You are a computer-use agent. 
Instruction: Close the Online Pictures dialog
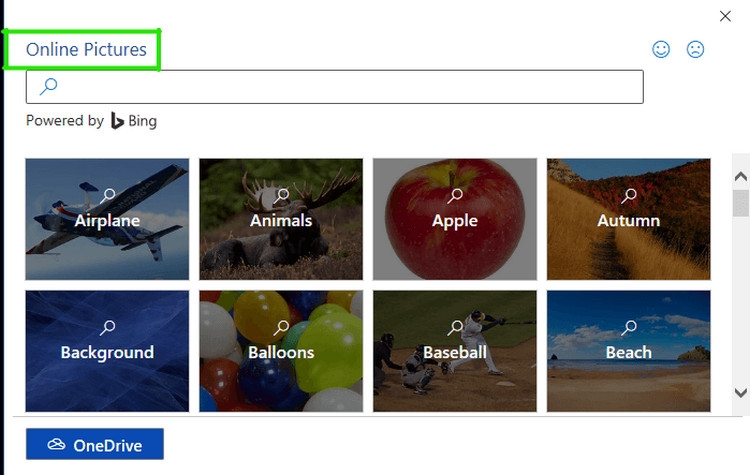tap(725, 16)
